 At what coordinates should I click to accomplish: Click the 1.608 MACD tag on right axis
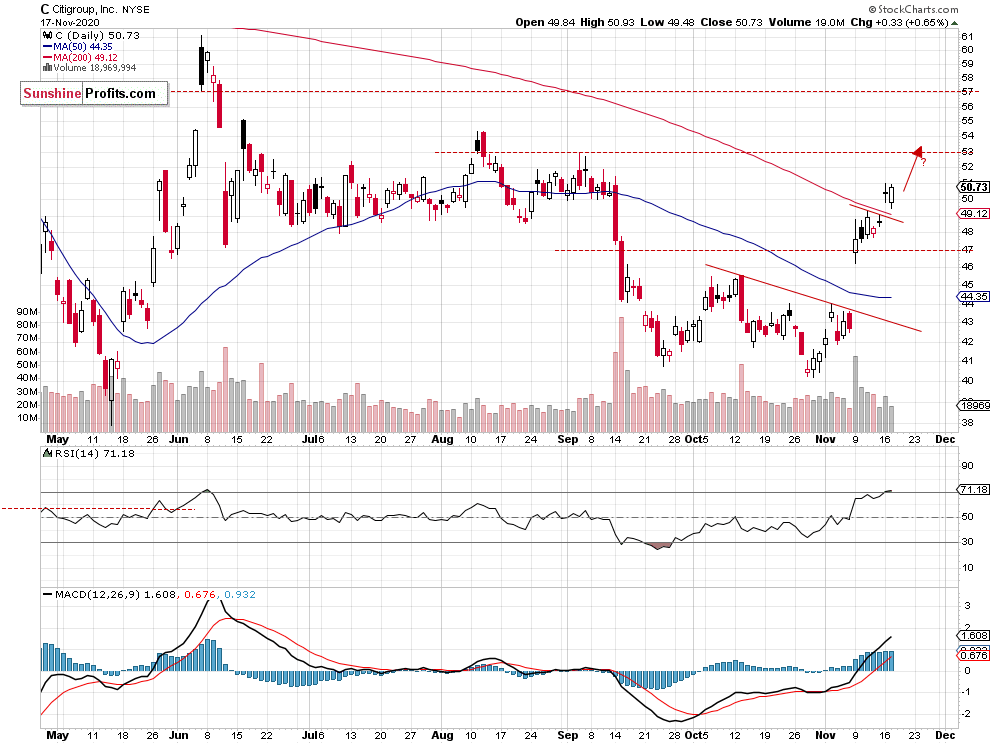[974, 635]
